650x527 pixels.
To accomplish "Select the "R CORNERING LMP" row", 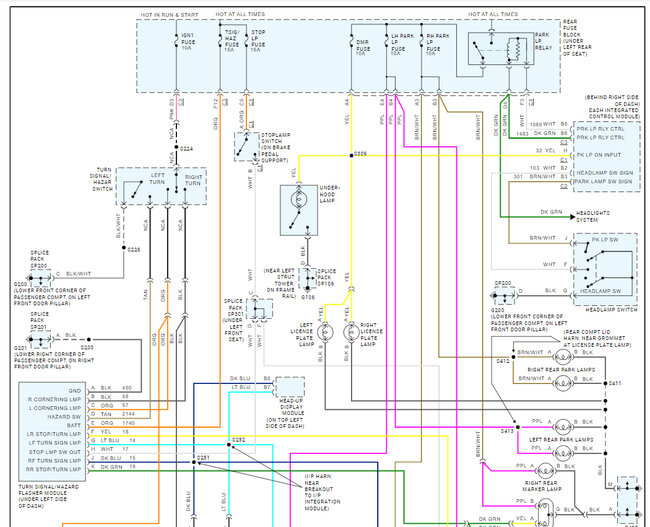I will click(x=54, y=400).
